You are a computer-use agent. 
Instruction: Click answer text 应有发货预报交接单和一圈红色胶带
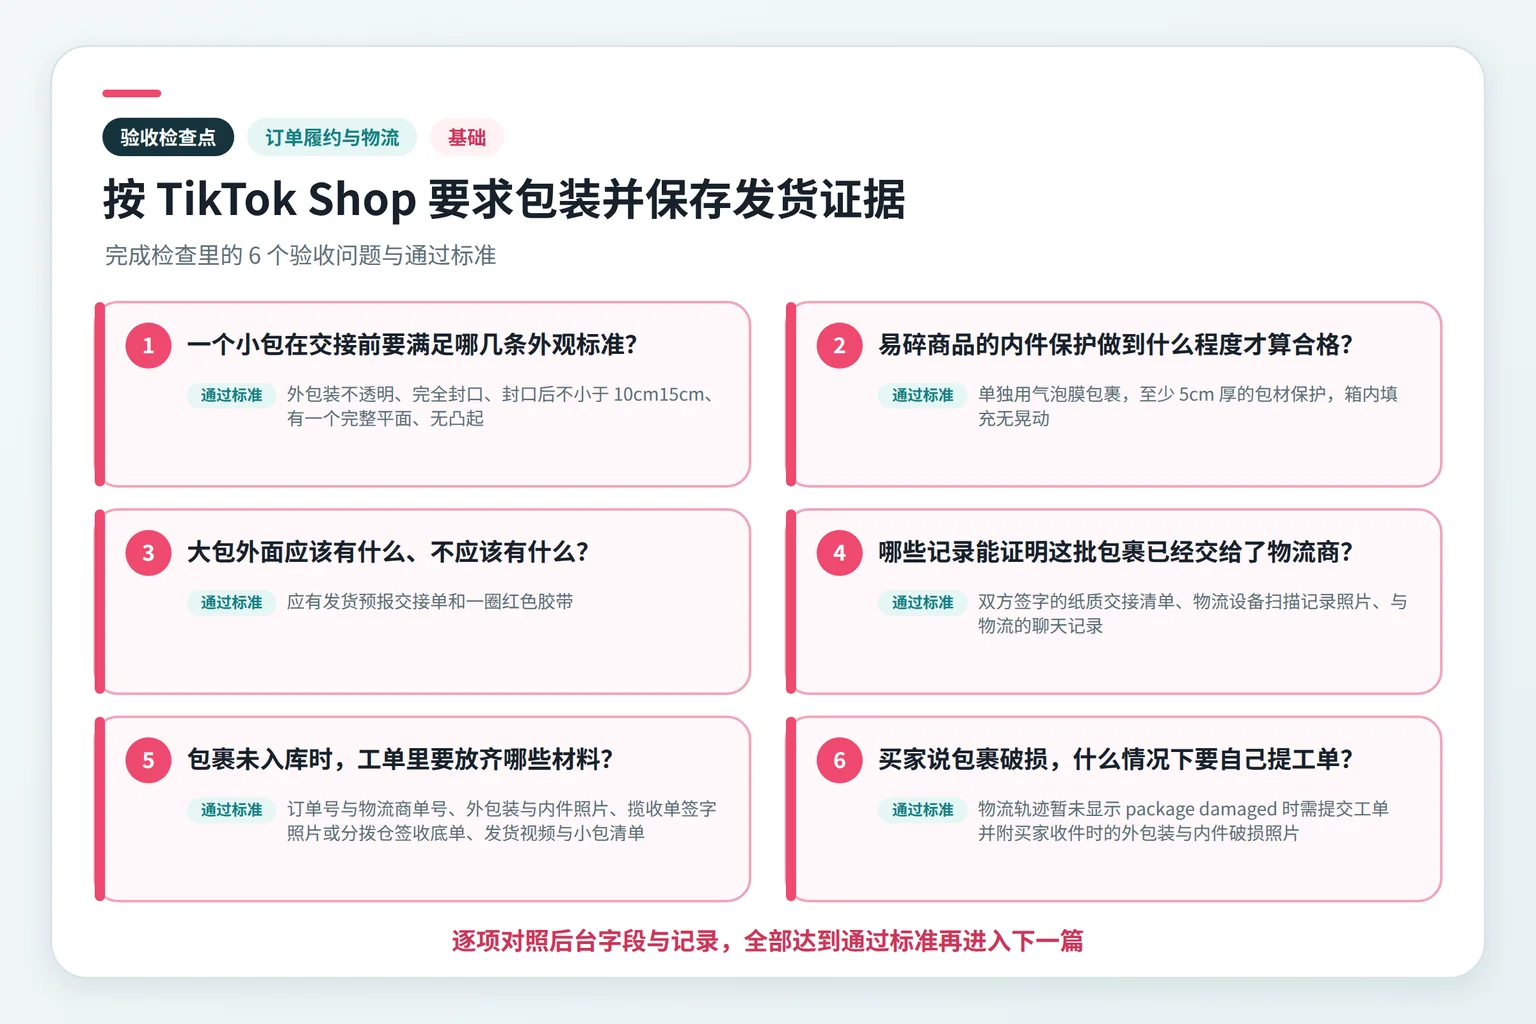pos(430,601)
